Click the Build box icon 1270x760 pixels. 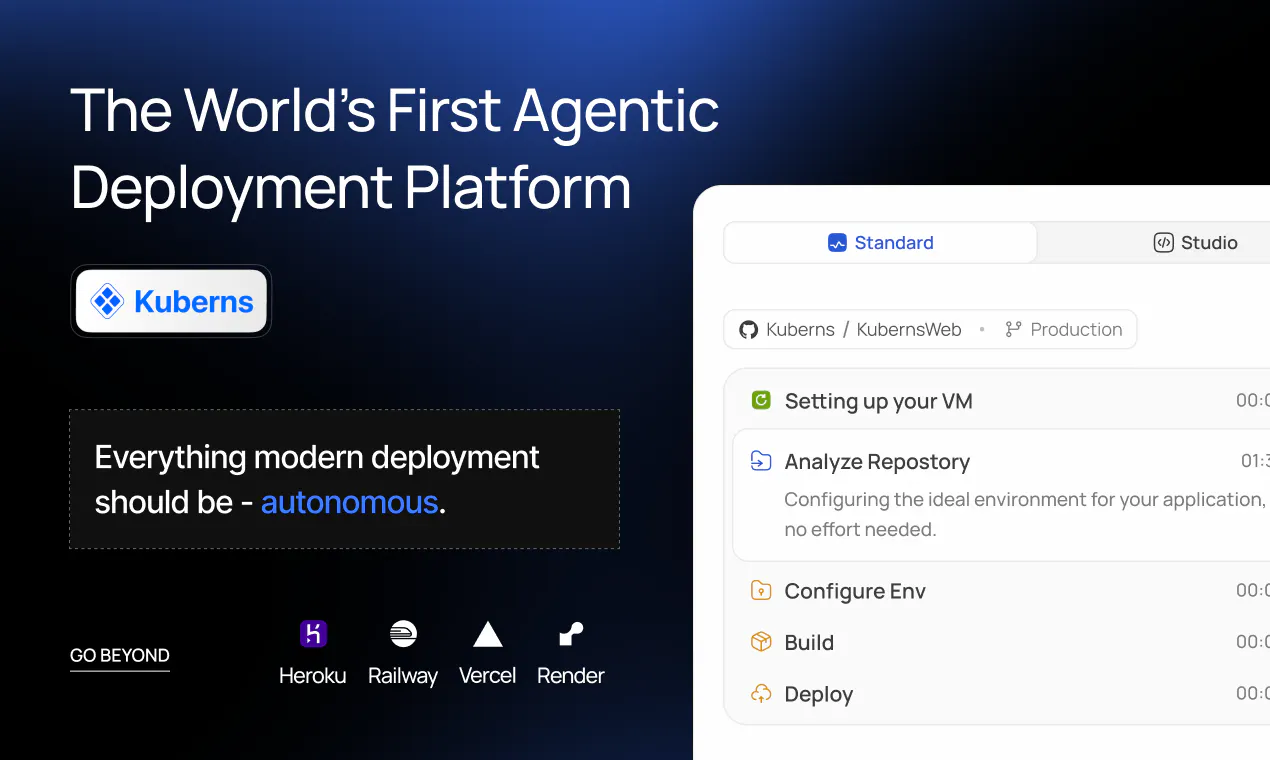click(x=761, y=642)
